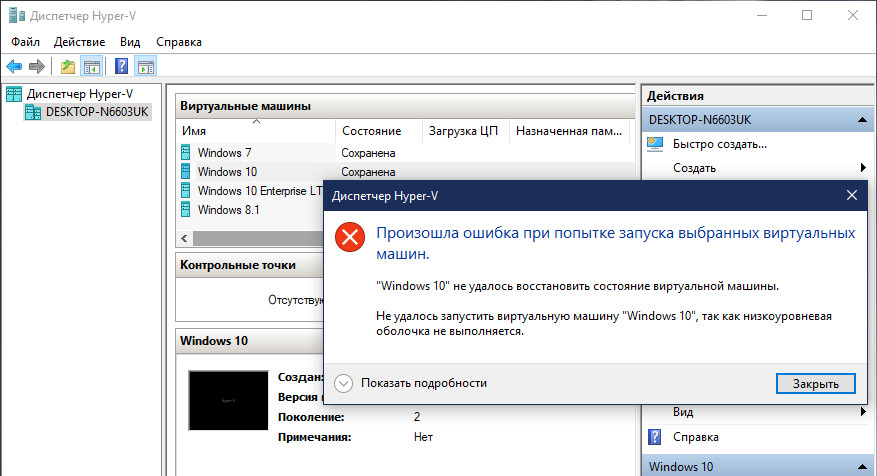Screen dimensions: 877x476
Task: Open the Файл menu
Action: [25, 42]
